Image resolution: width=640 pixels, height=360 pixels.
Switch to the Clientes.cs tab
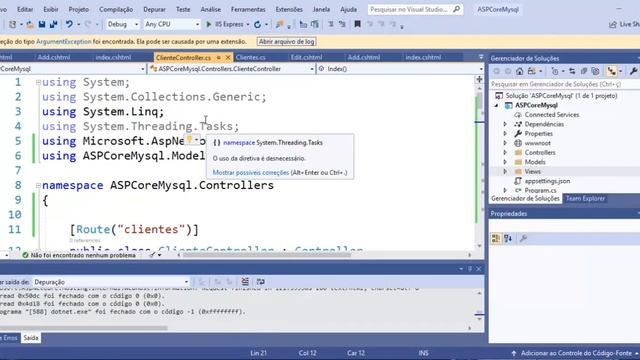pyautogui.click(x=251, y=58)
